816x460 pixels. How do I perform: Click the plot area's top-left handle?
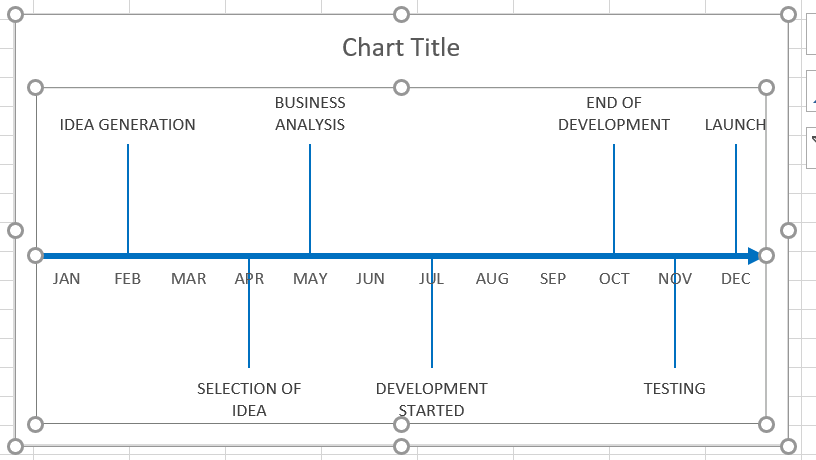36,88
